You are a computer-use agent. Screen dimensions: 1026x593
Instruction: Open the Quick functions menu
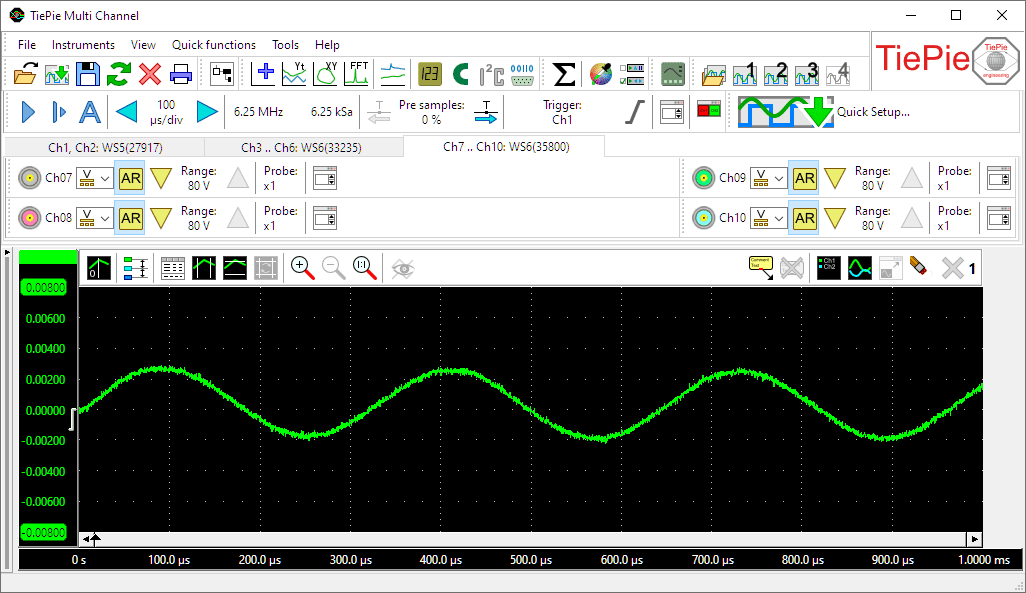coord(213,45)
